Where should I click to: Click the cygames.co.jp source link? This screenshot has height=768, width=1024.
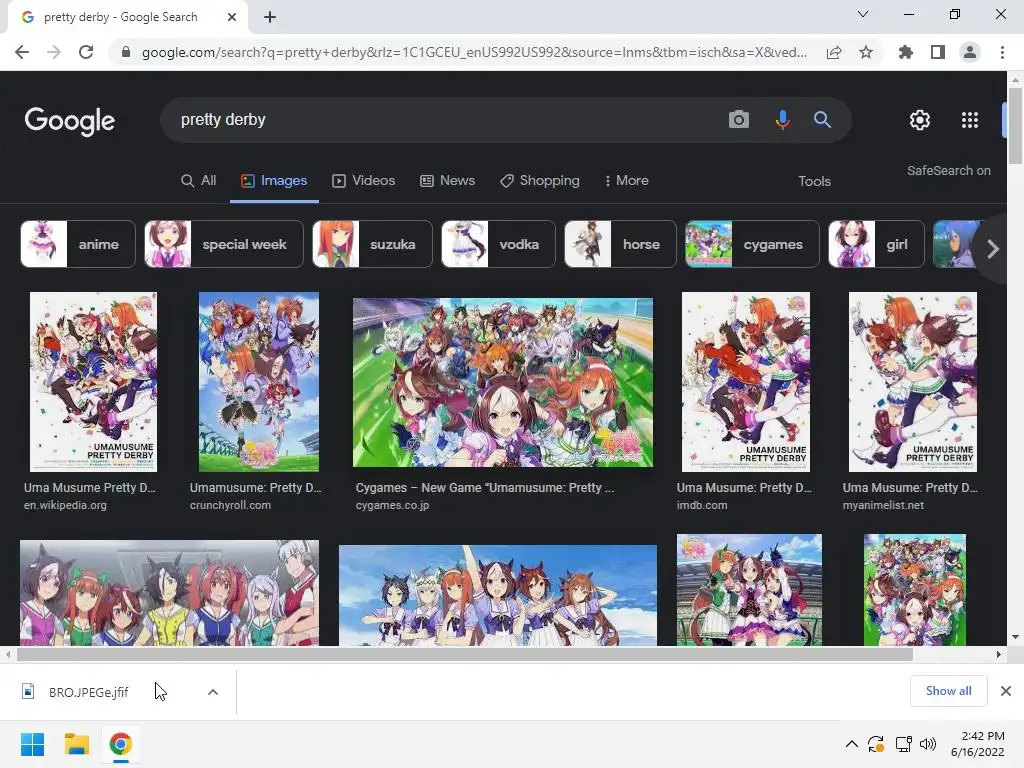(x=392, y=505)
